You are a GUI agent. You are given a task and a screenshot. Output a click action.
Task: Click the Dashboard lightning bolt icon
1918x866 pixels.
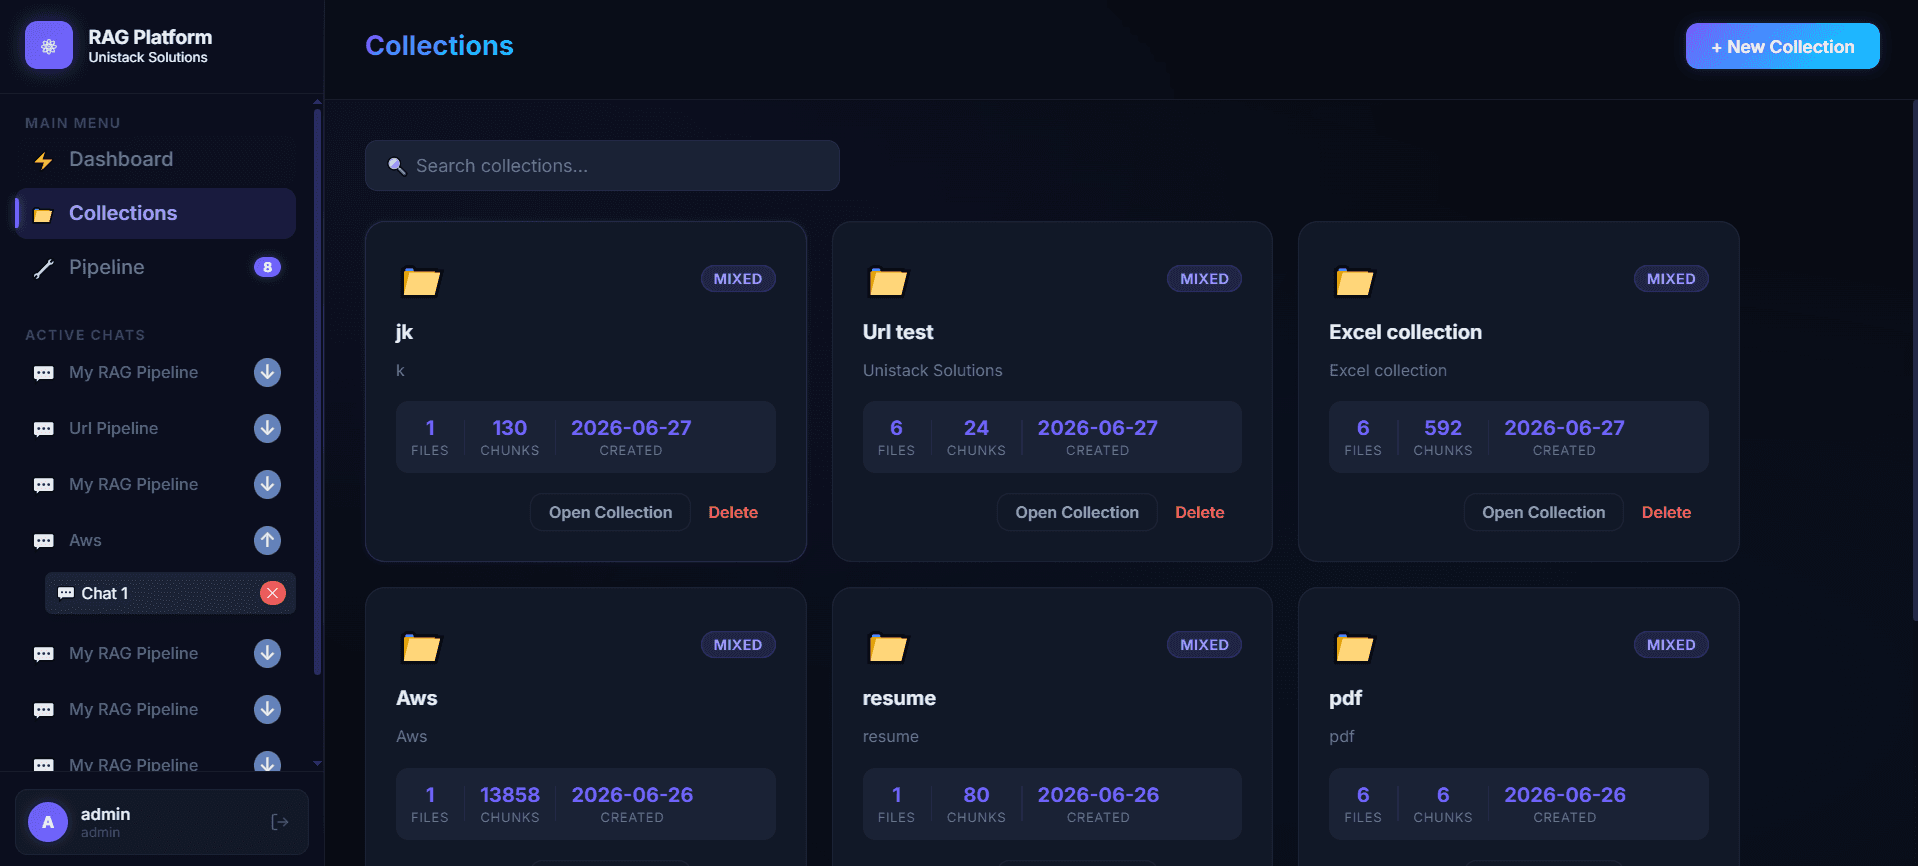click(x=43, y=160)
